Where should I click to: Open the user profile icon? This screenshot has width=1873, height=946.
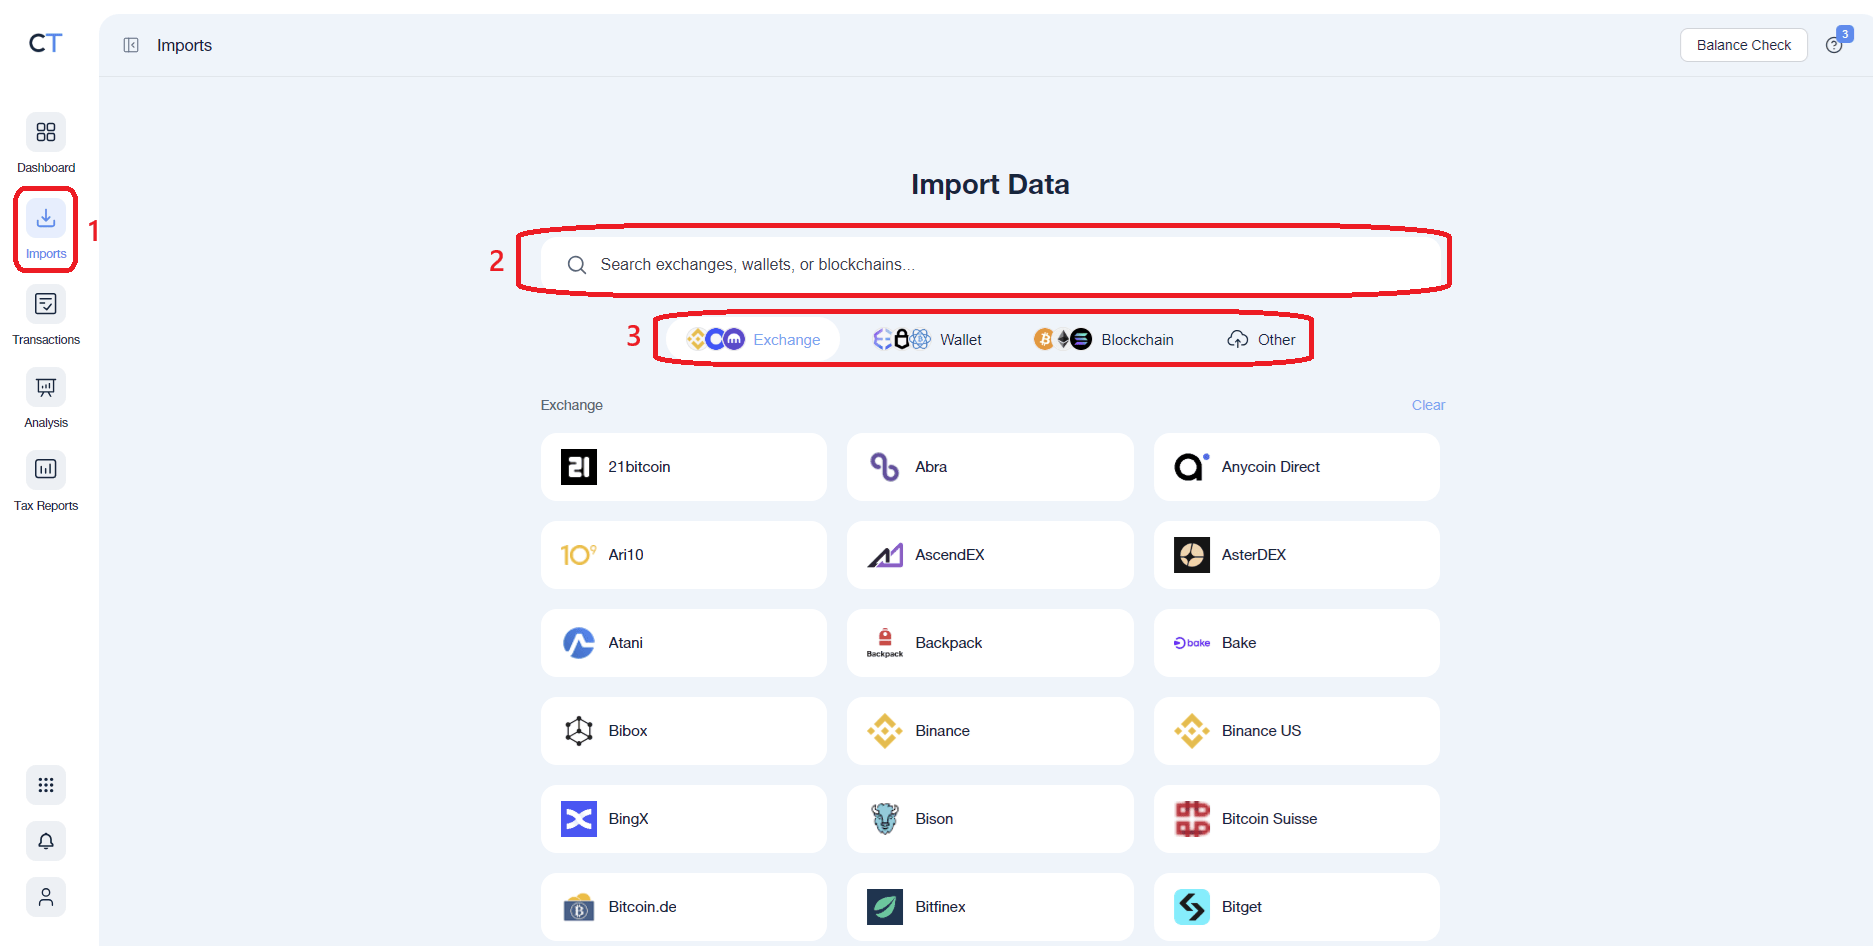pyautogui.click(x=46, y=897)
